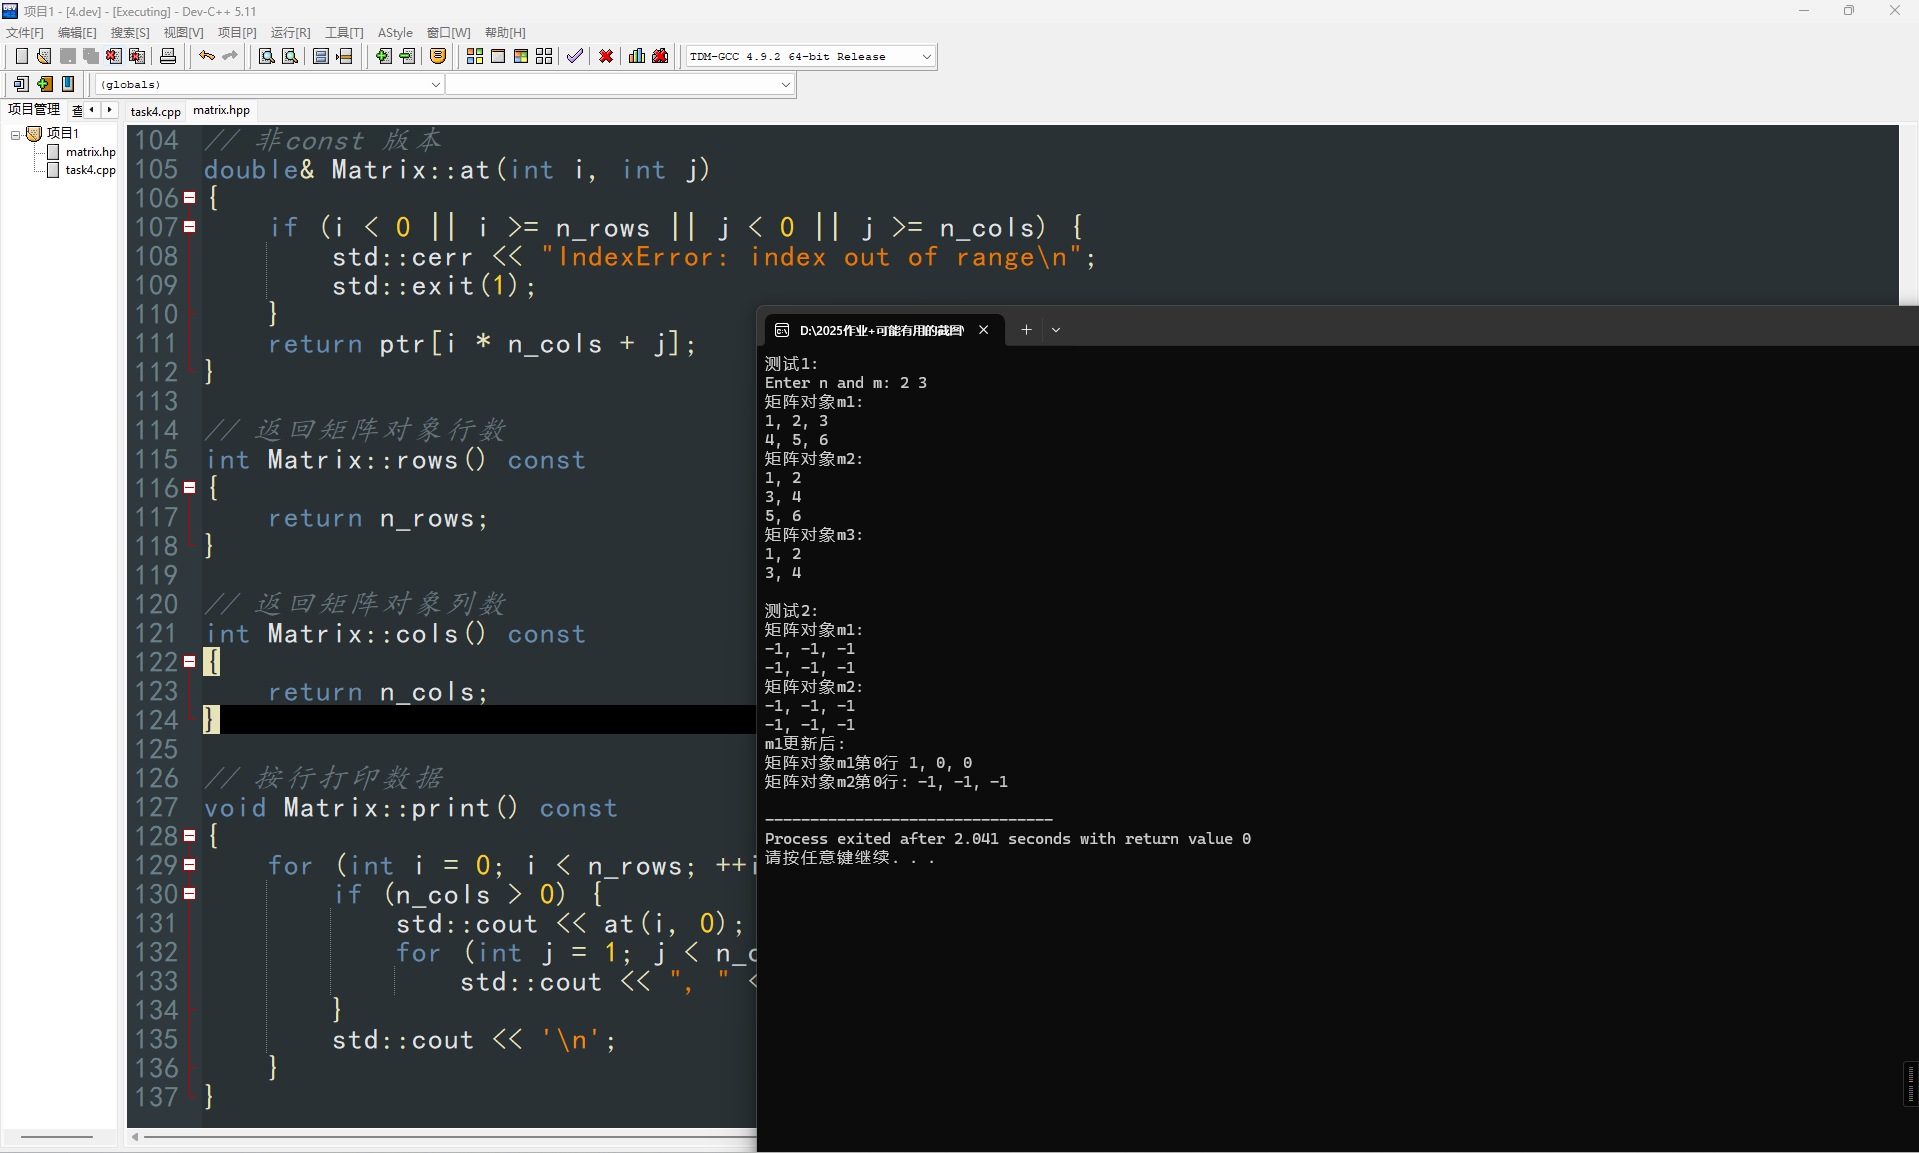Open the AStyle menu

click(395, 33)
